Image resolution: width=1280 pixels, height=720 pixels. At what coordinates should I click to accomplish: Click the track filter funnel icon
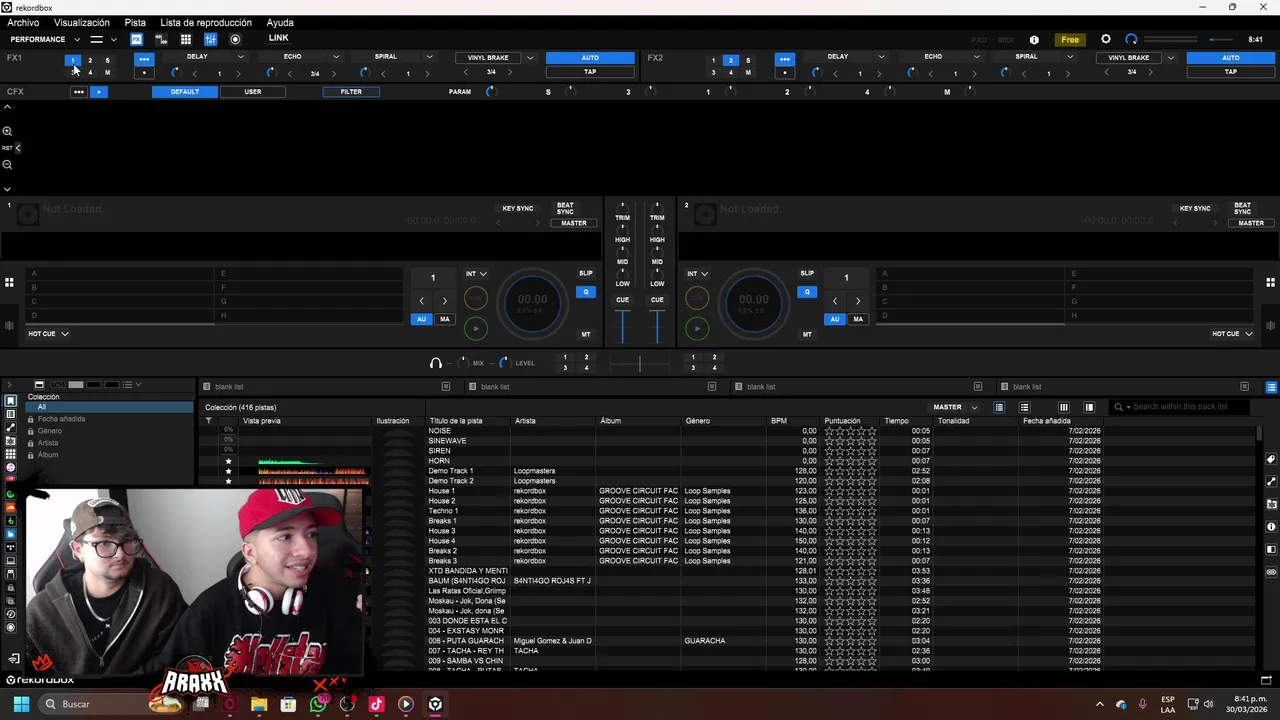pos(209,421)
